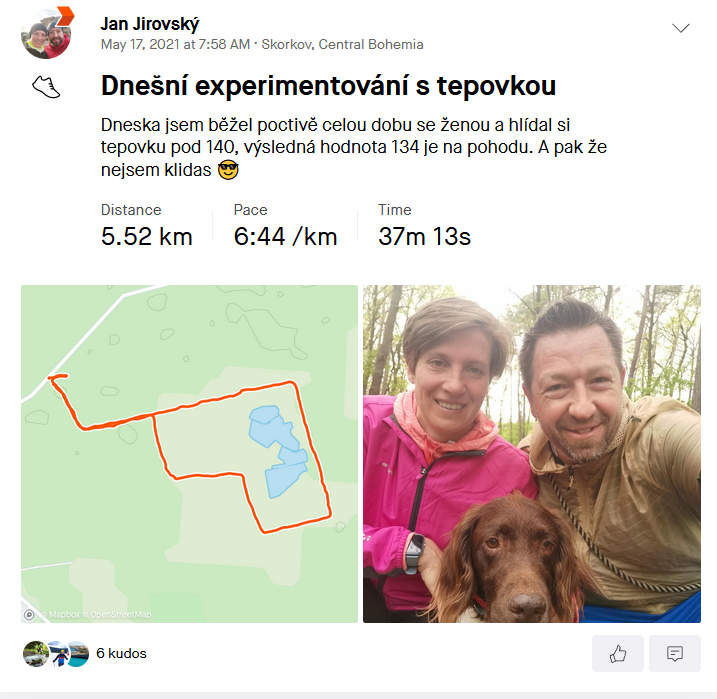Click the 5.52 km distance stat
717x699 pixels.
[x=146, y=236]
